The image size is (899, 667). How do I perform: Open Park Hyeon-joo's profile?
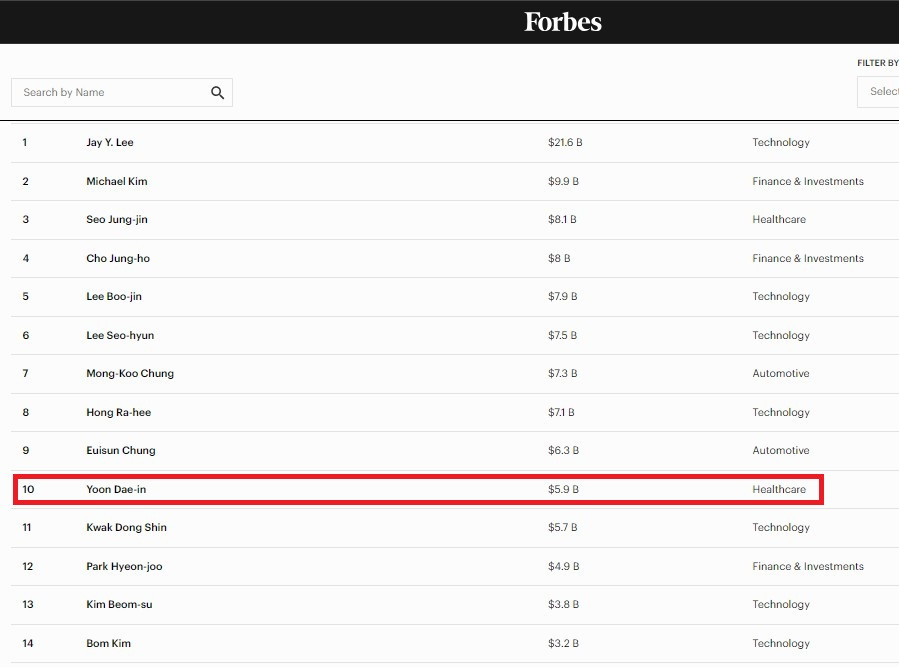(x=124, y=567)
